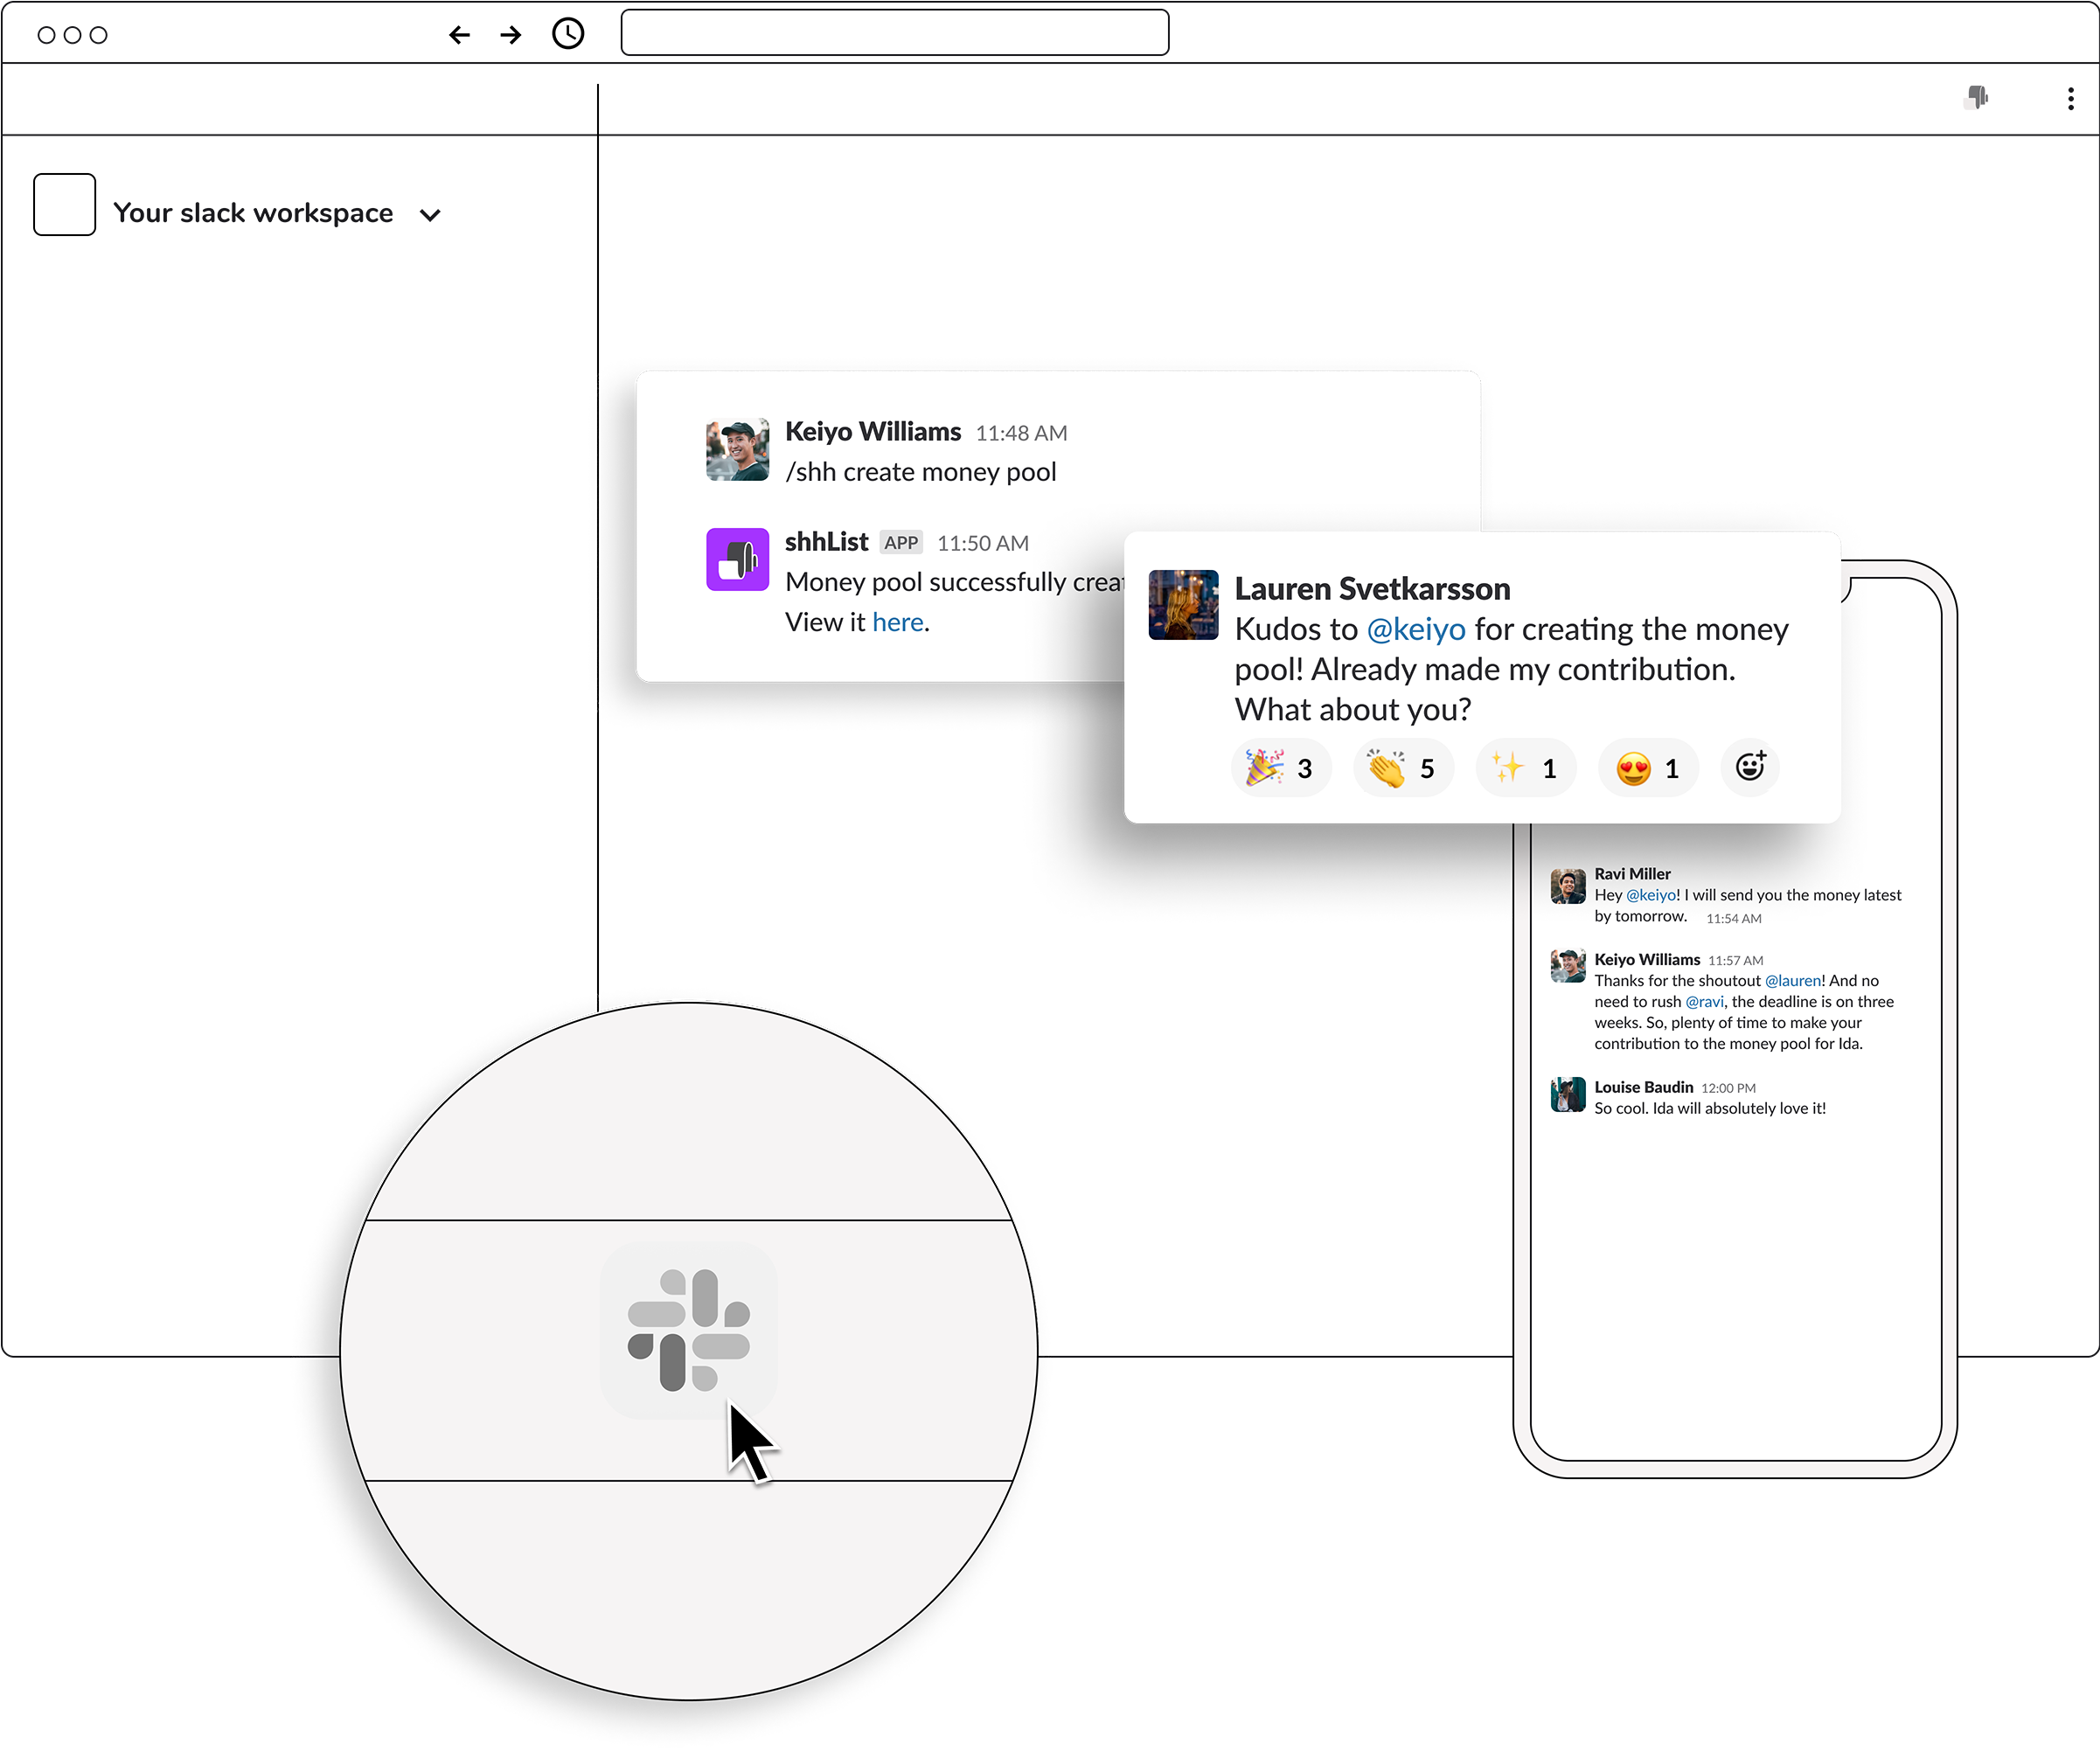Open the three-dot browser menu

pos(2071,98)
